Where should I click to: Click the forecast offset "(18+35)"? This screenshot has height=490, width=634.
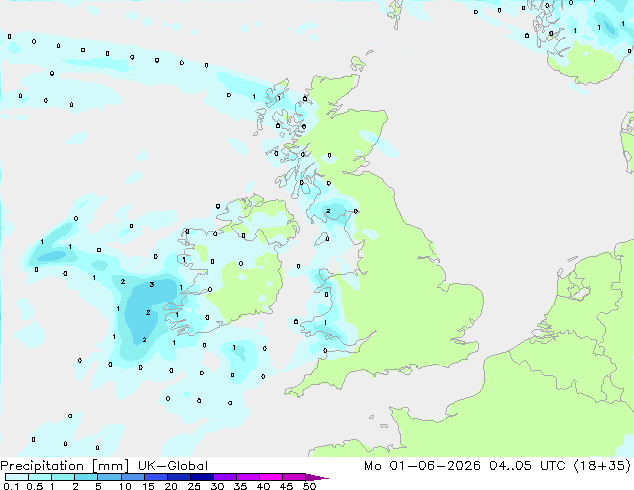pos(602,466)
